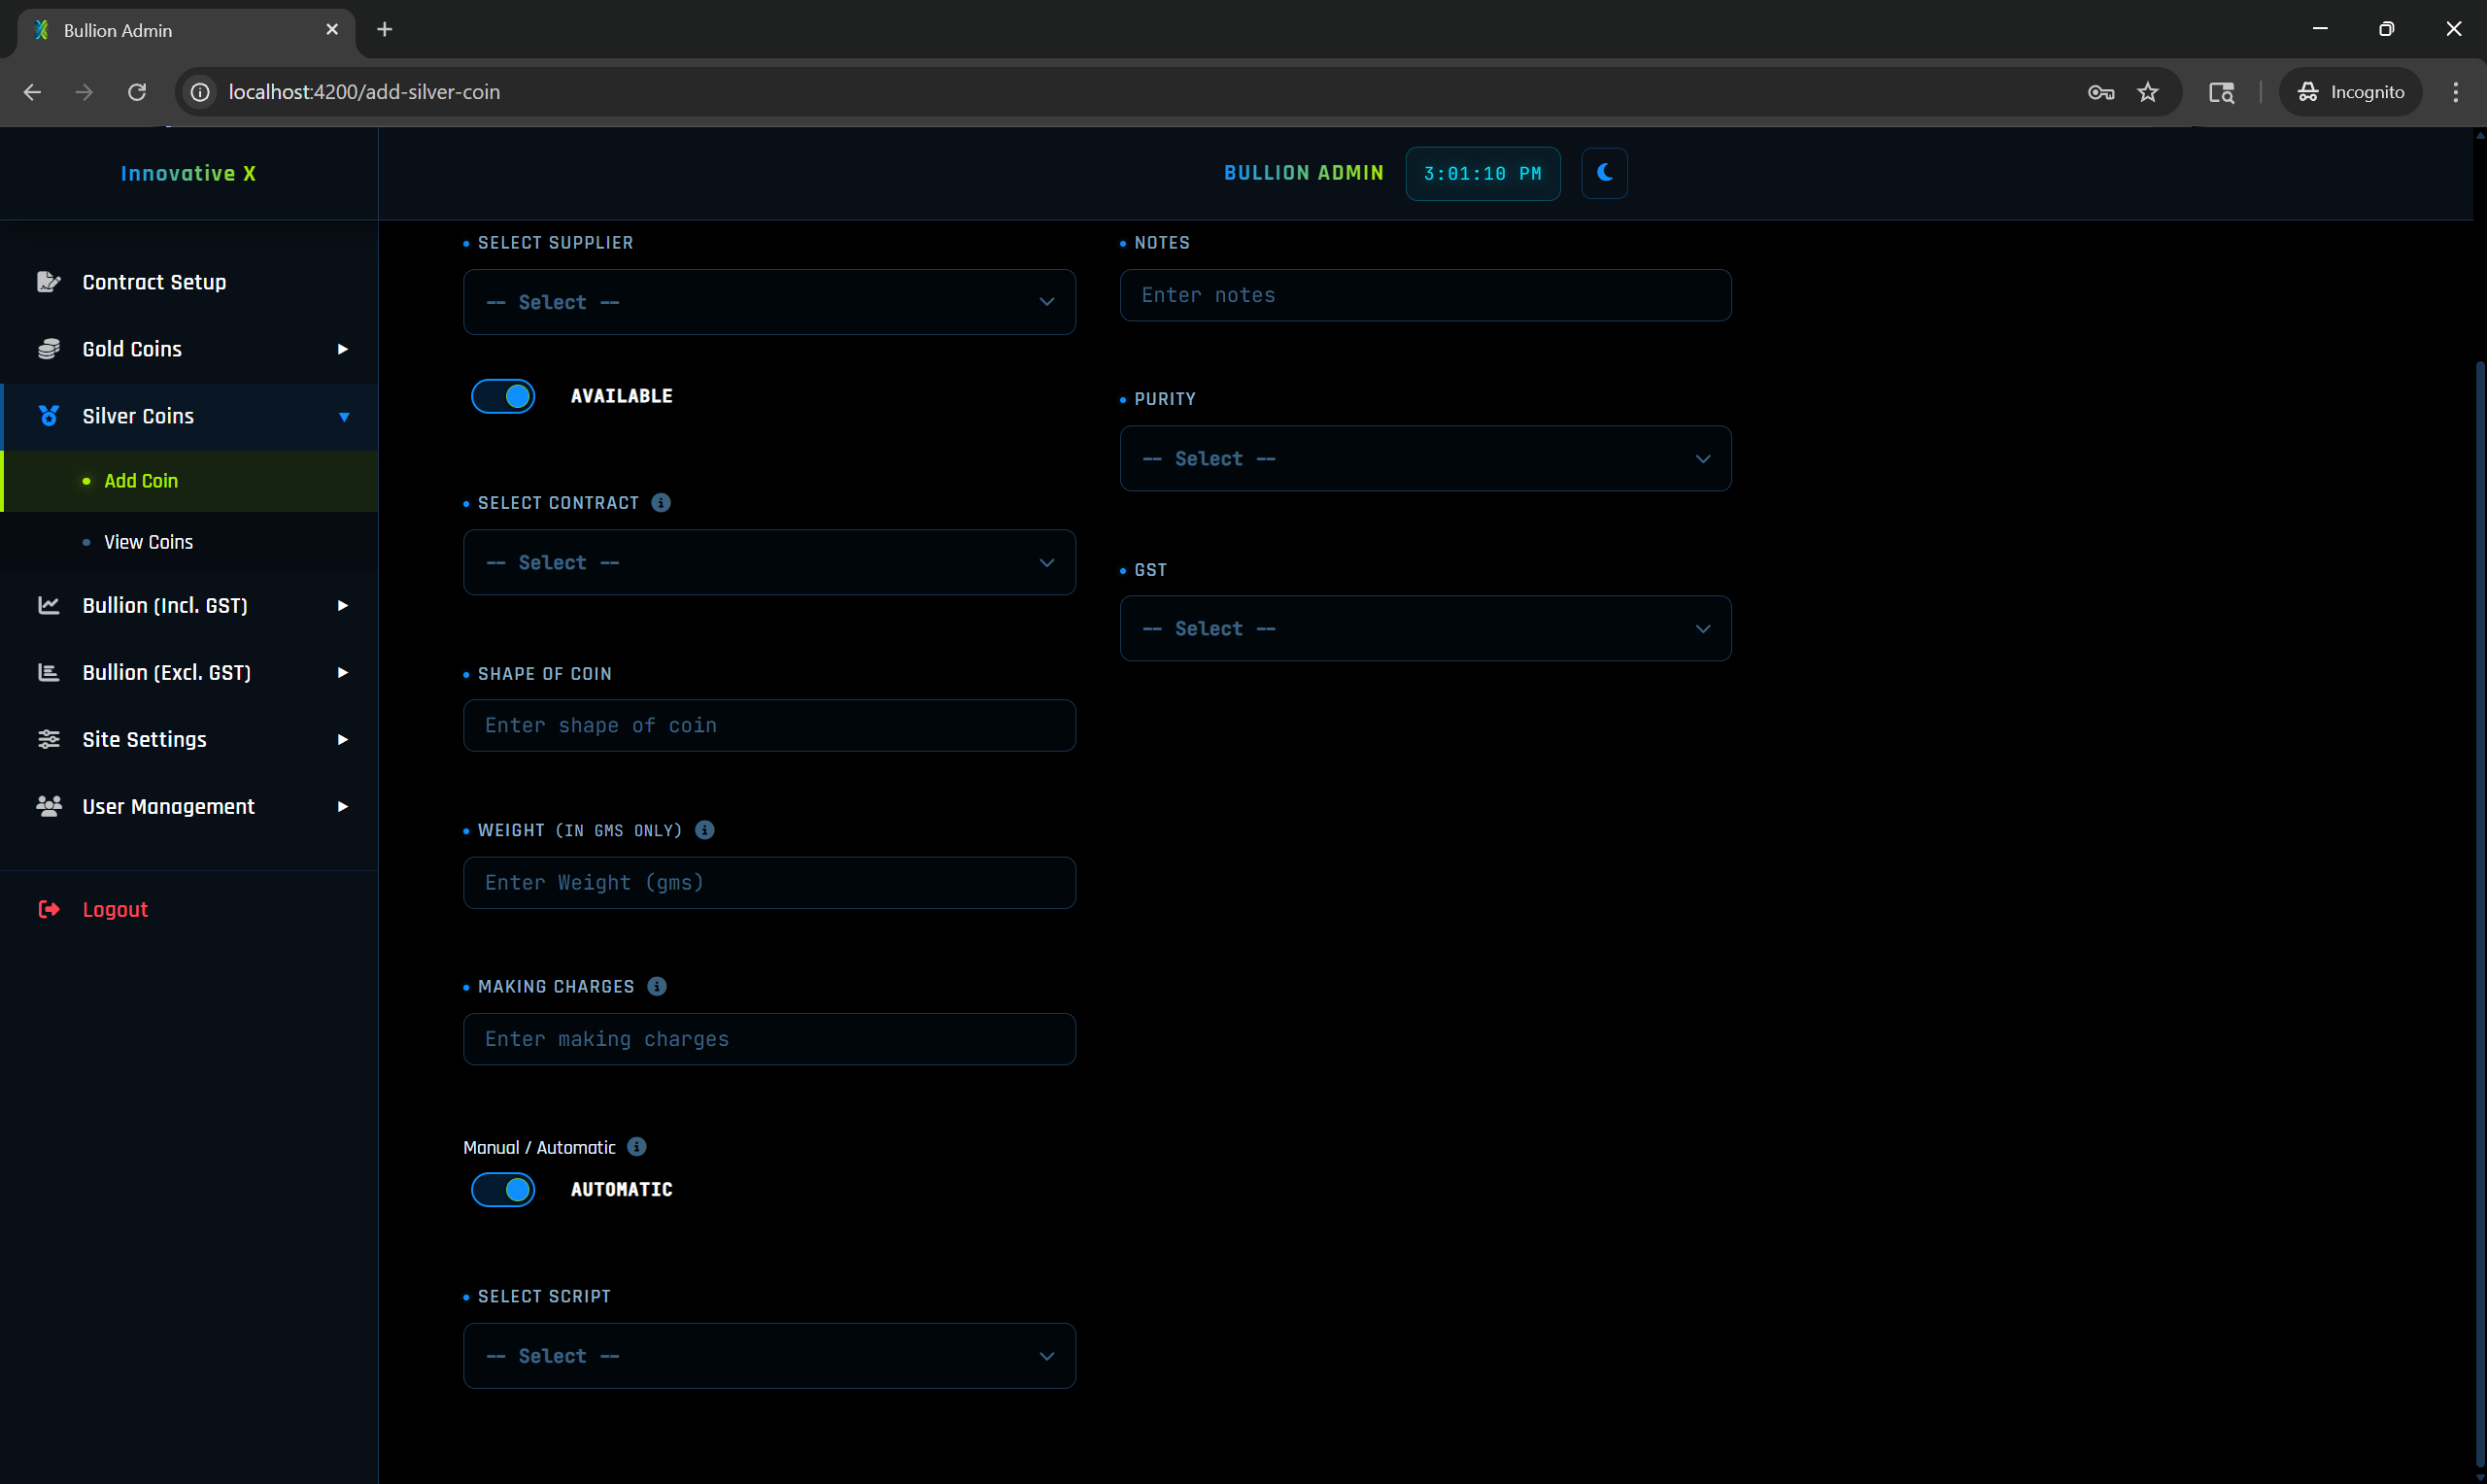Click info icon next to Making Charges
The width and height of the screenshot is (2487, 1484).
point(657,986)
